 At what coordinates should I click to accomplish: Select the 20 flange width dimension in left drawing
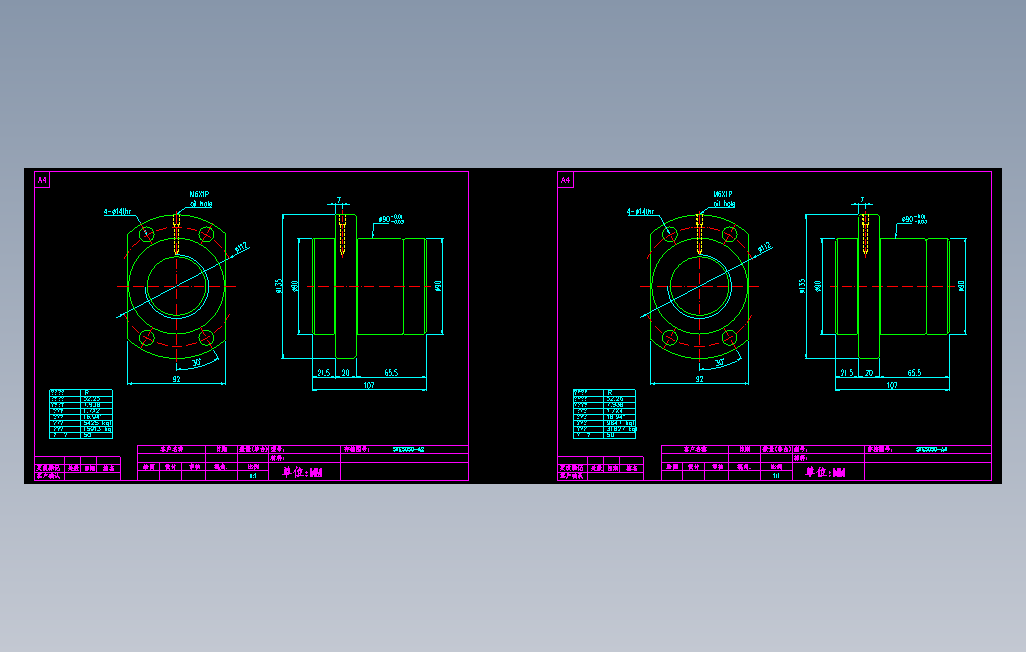tap(345, 372)
